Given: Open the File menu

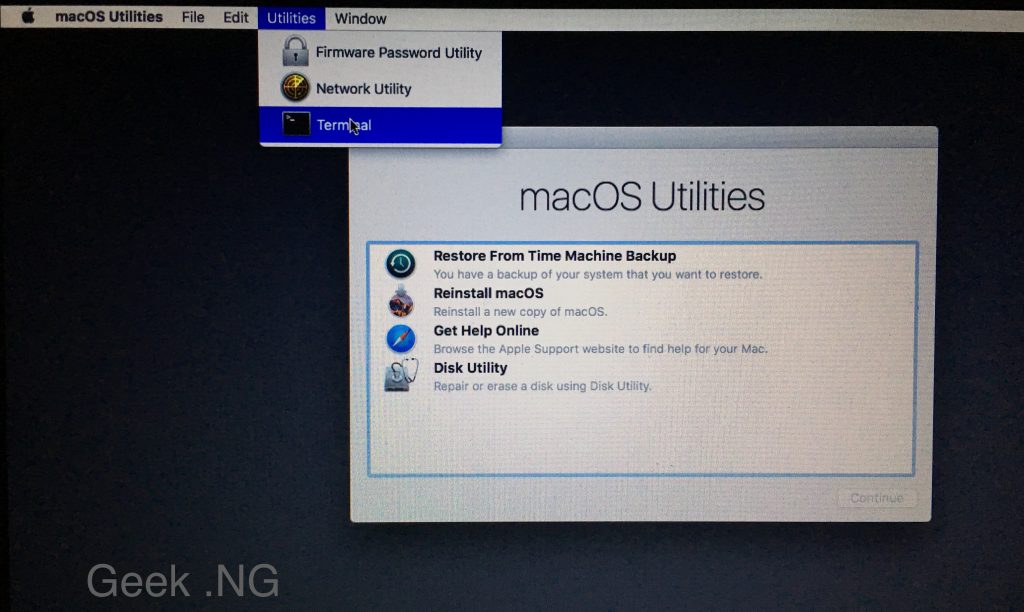Looking at the screenshot, I should (x=193, y=18).
